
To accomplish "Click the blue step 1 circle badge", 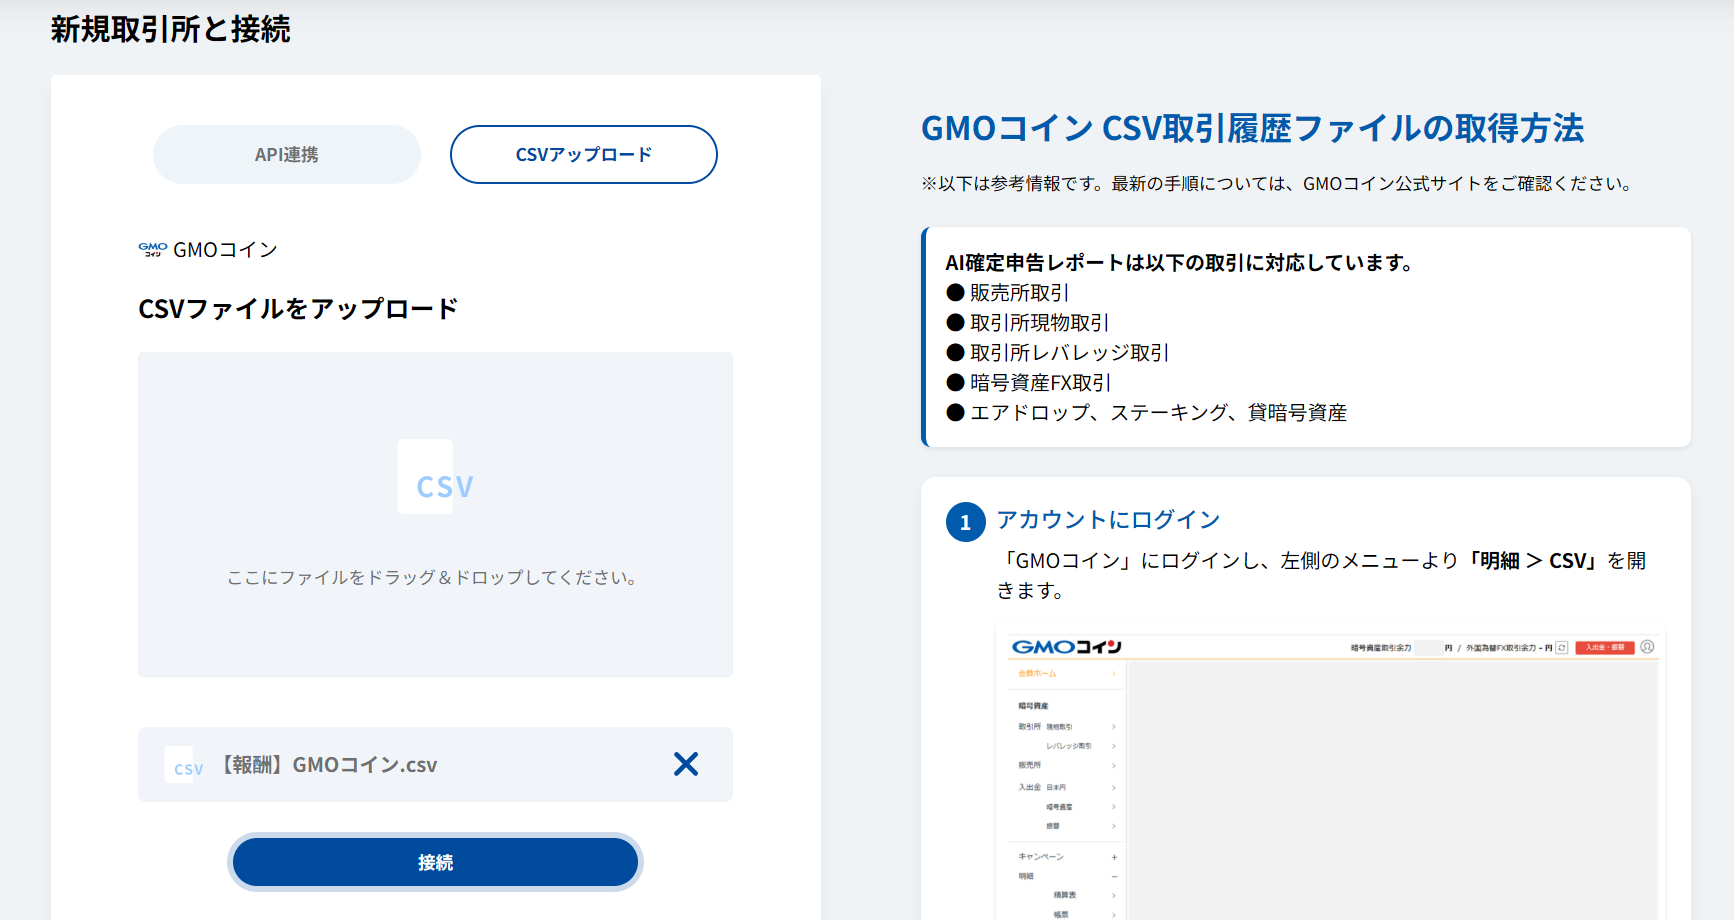I will coord(964,521).
